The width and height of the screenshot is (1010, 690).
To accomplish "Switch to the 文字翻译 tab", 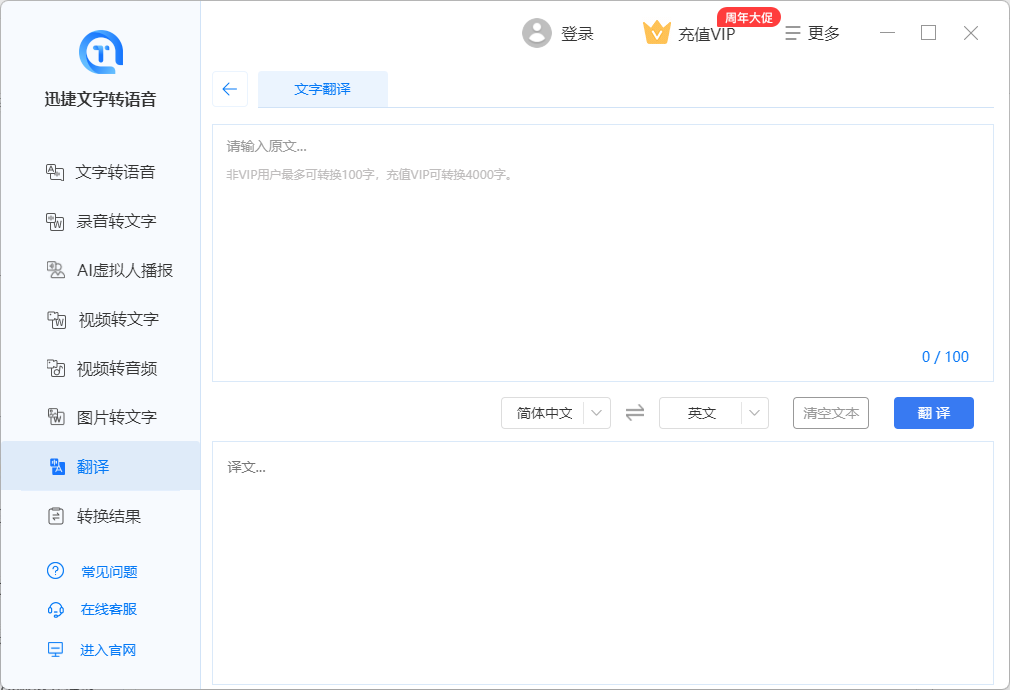I will [x=322, y=89].
